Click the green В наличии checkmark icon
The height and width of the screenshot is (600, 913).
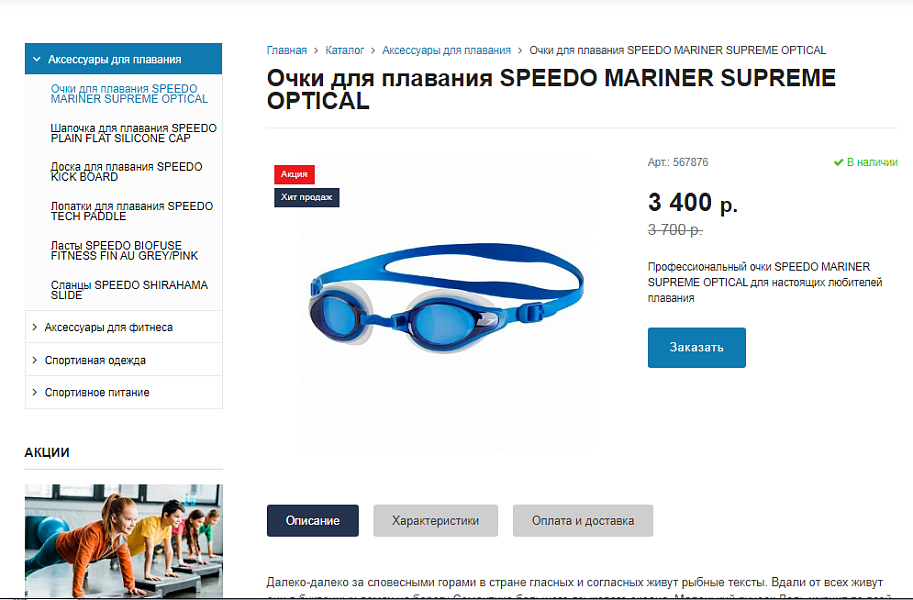(838, 163)
